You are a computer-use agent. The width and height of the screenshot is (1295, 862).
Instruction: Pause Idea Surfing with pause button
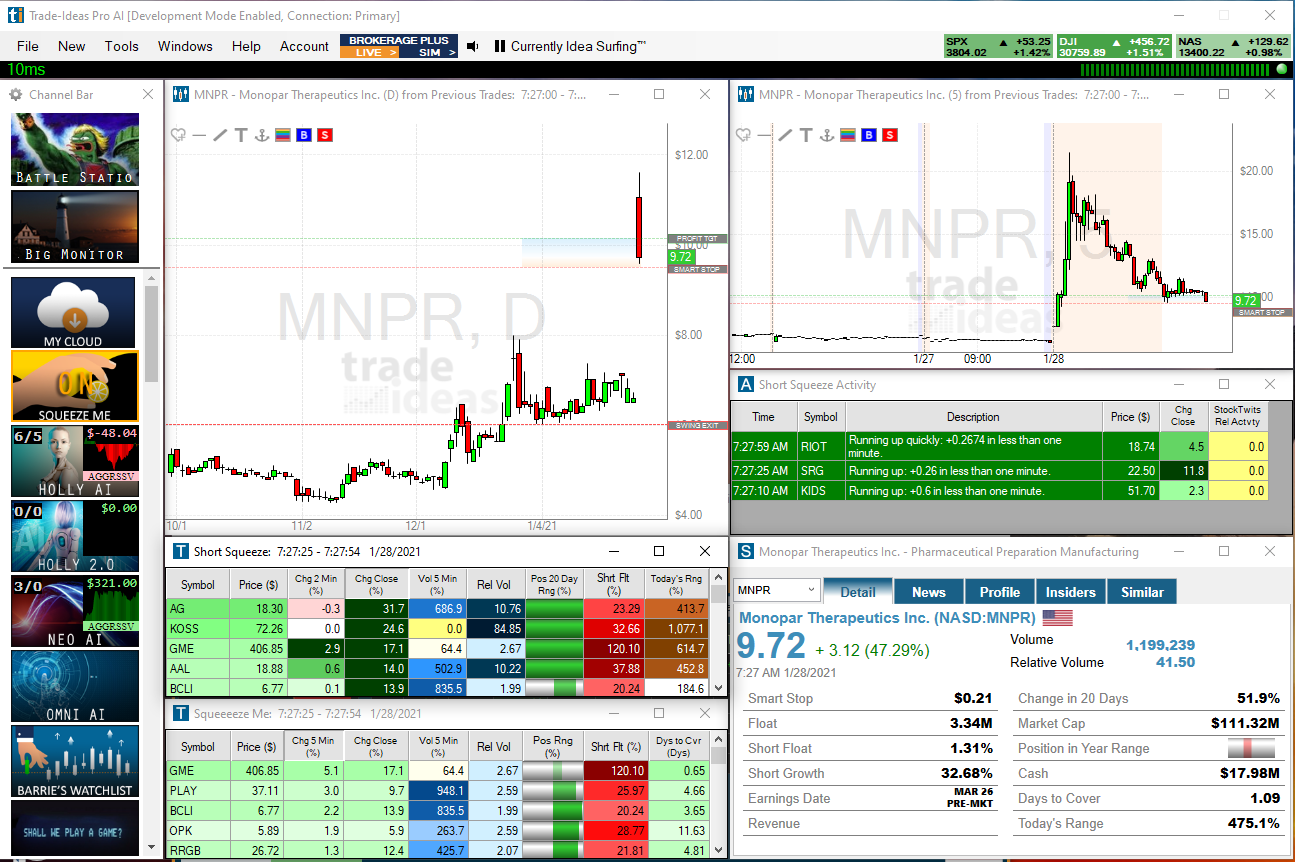pos(499,46)
